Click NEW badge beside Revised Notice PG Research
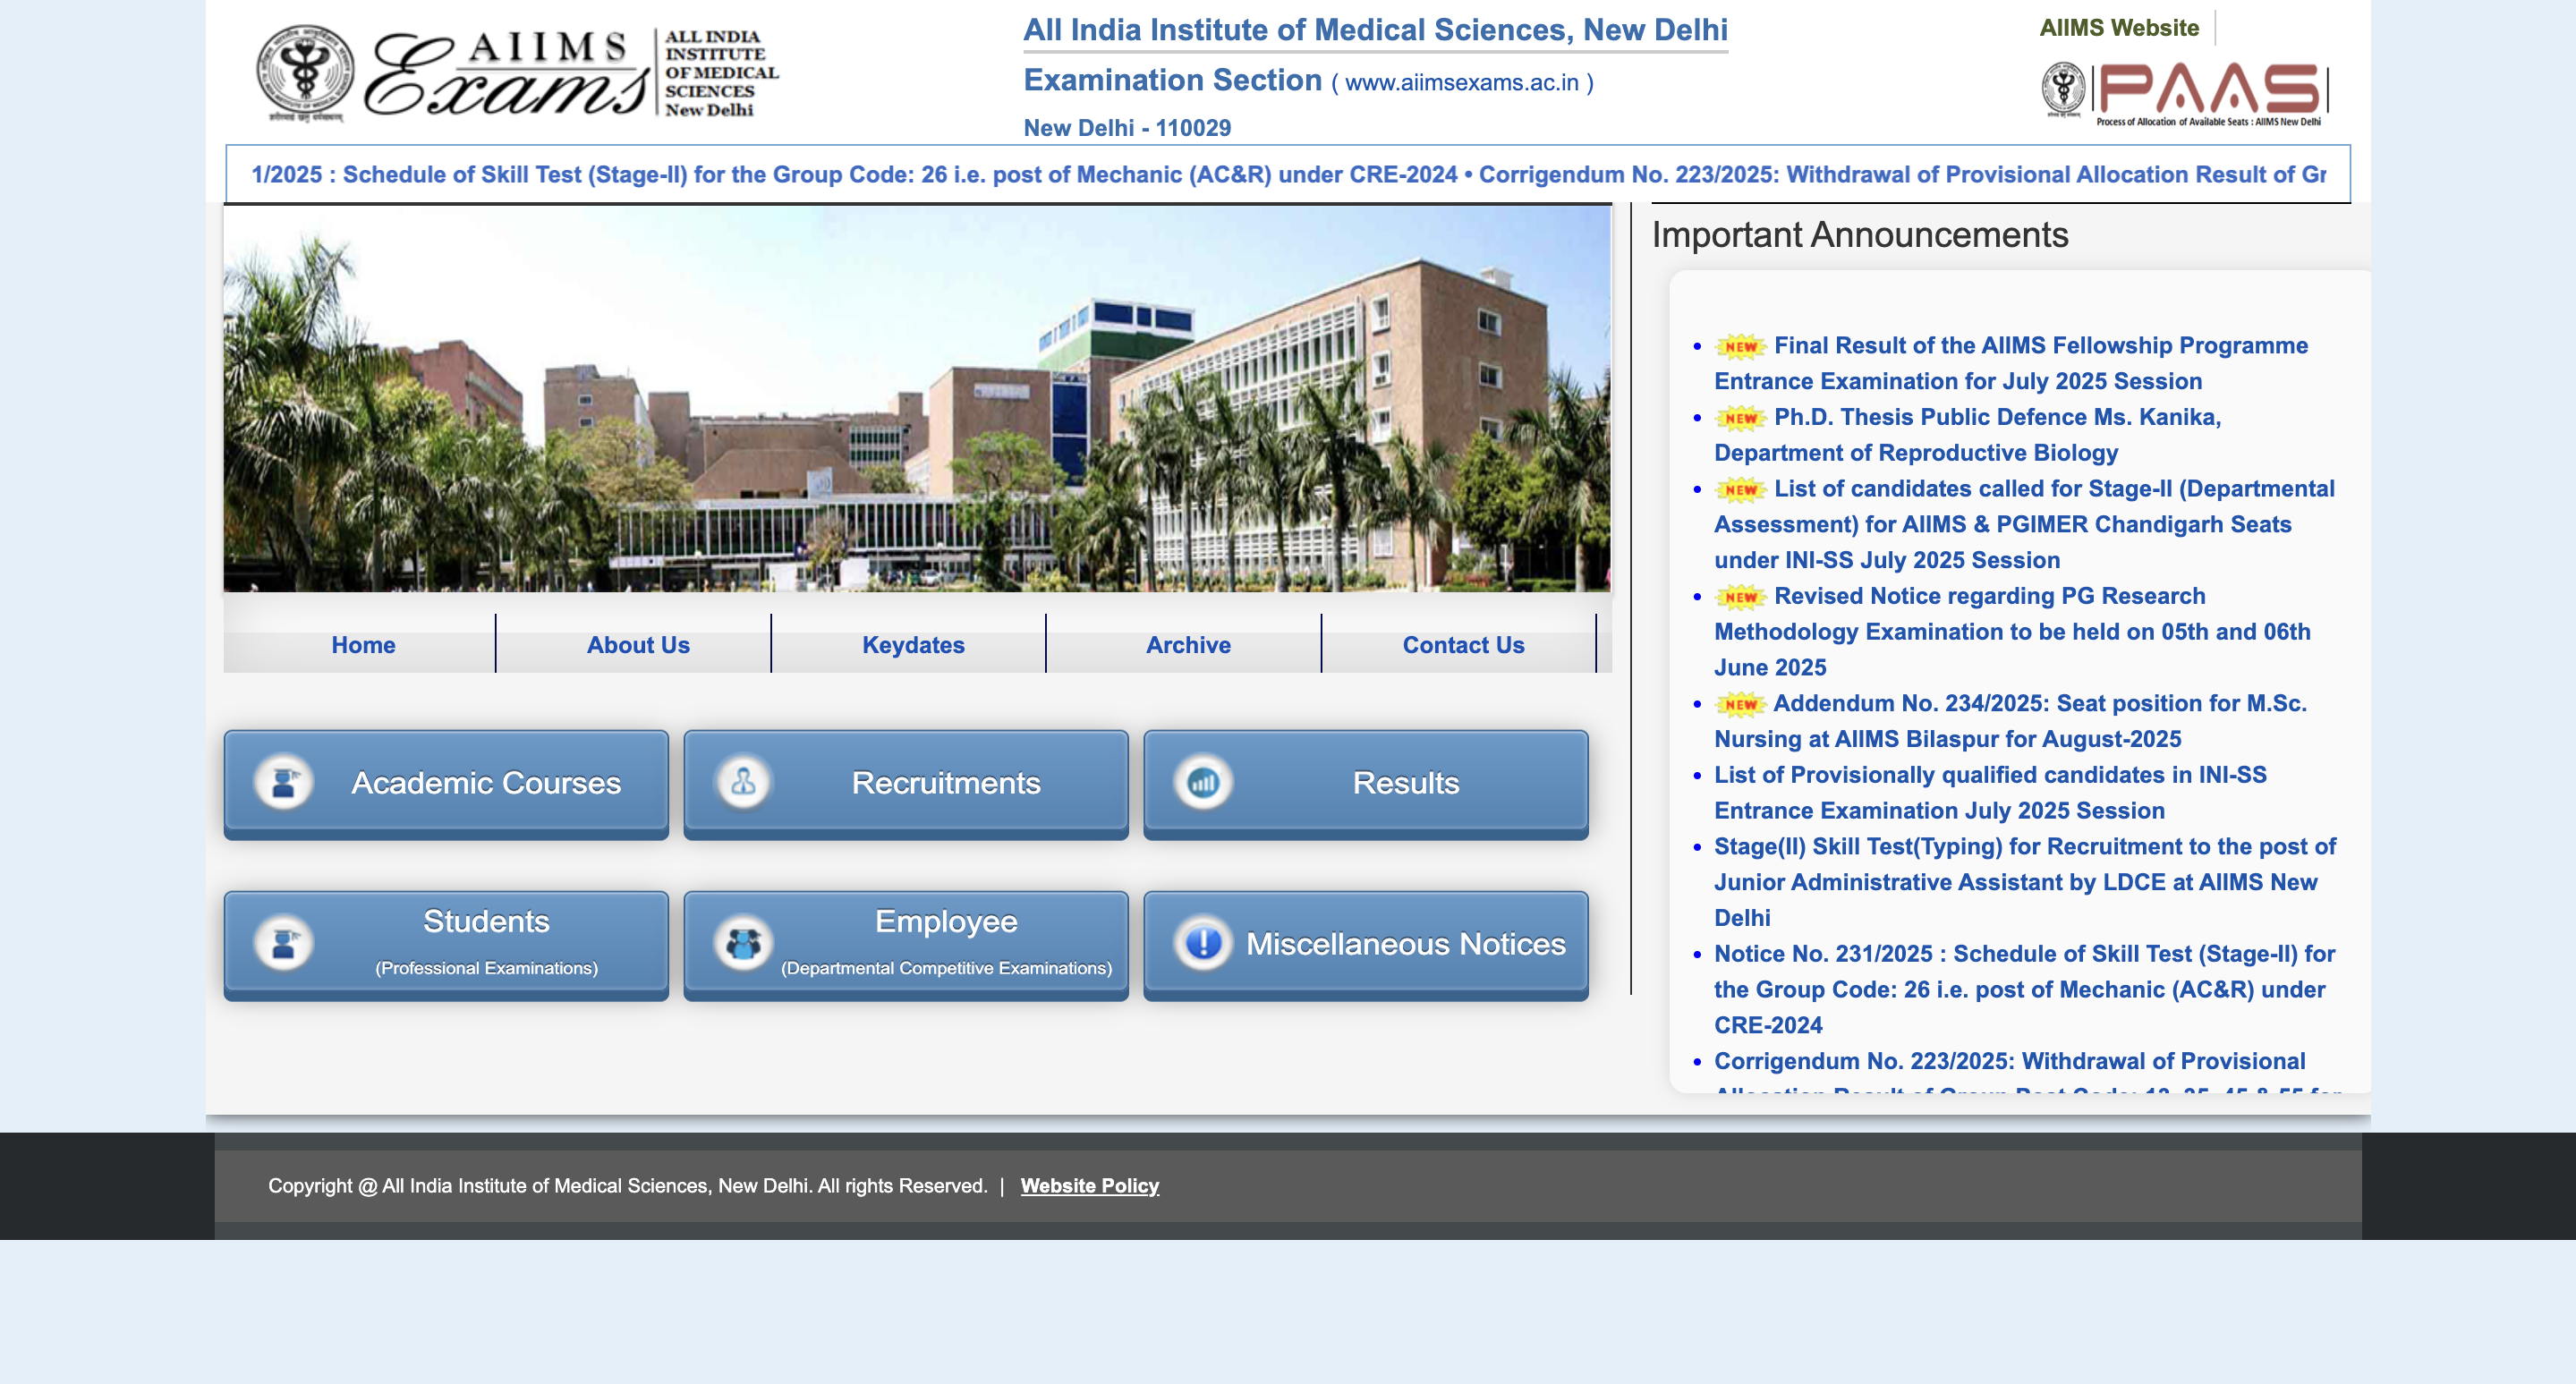Screen dimensions: 2576x1384 [1741, 597]
